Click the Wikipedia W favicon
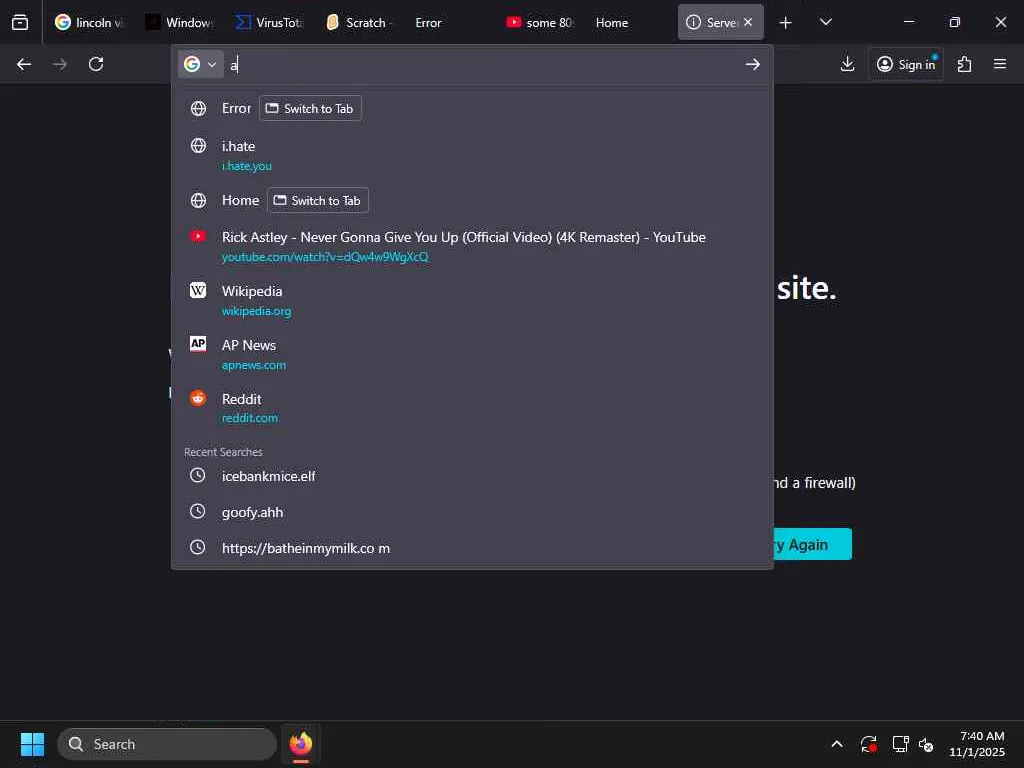 pyautogui.click(x=198, y=290)
